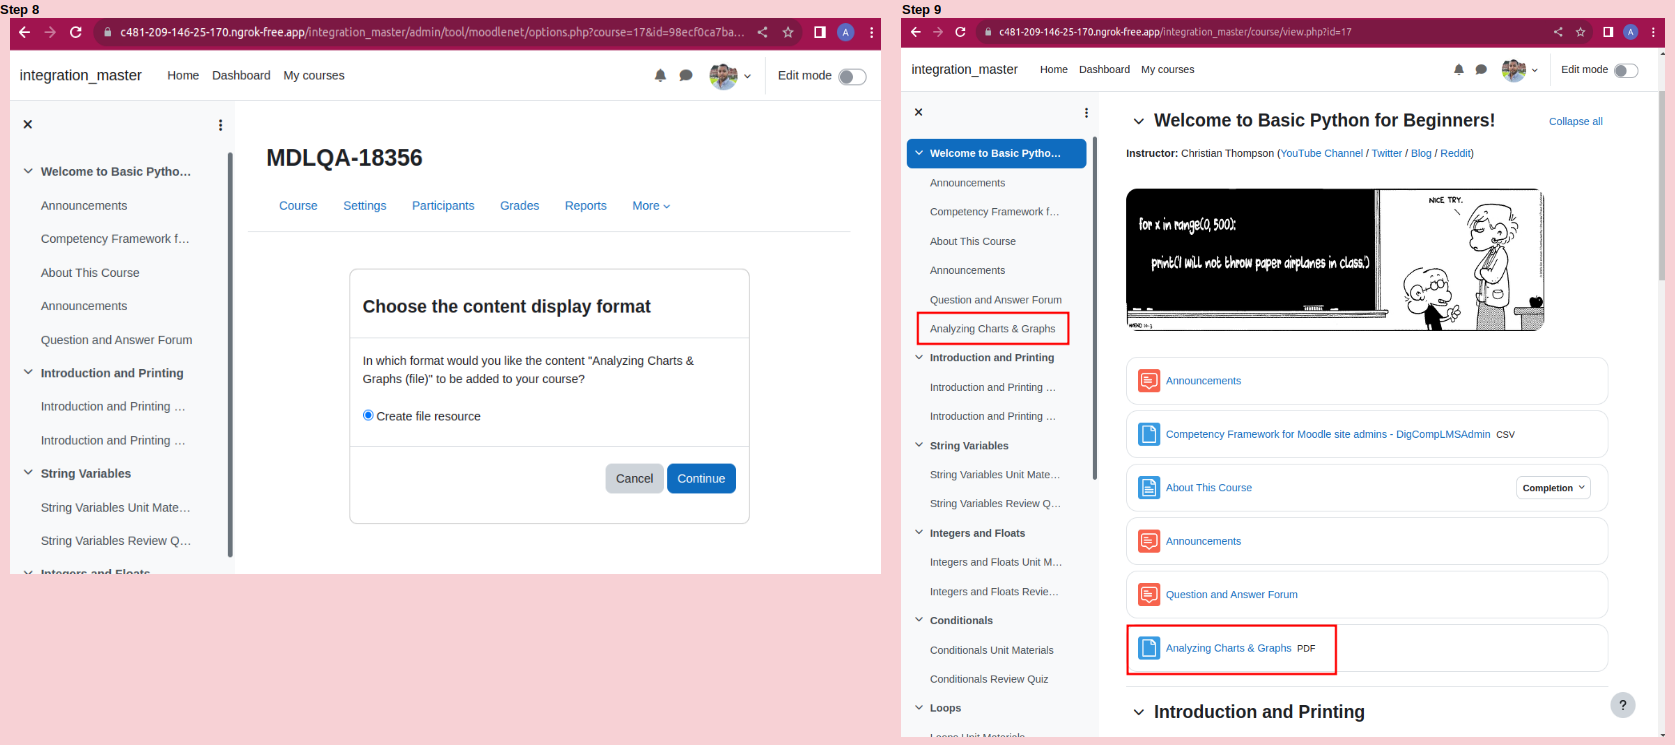The image size is (1675, 745).
Task: Select Analyzing Charts & Graphs in Step 9 sidebar
Action: click(x=992, y=329)
